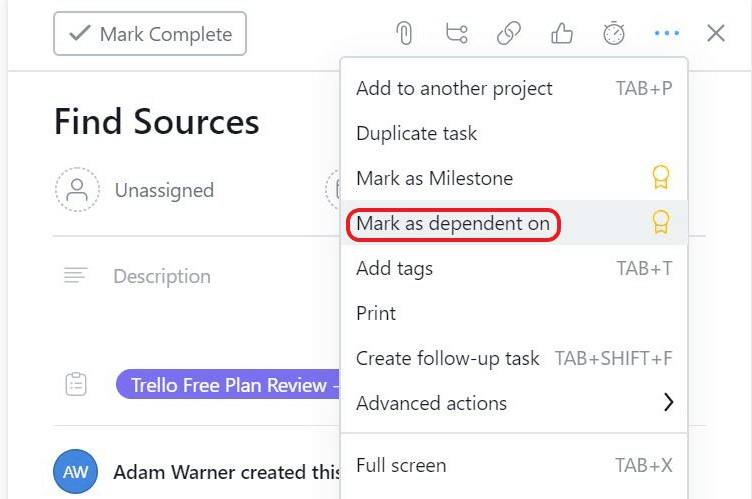The height and width of the screenshot is (499, 752).
Task: Click the three-dot more actions icon
Action: click(x=666, y=34)
